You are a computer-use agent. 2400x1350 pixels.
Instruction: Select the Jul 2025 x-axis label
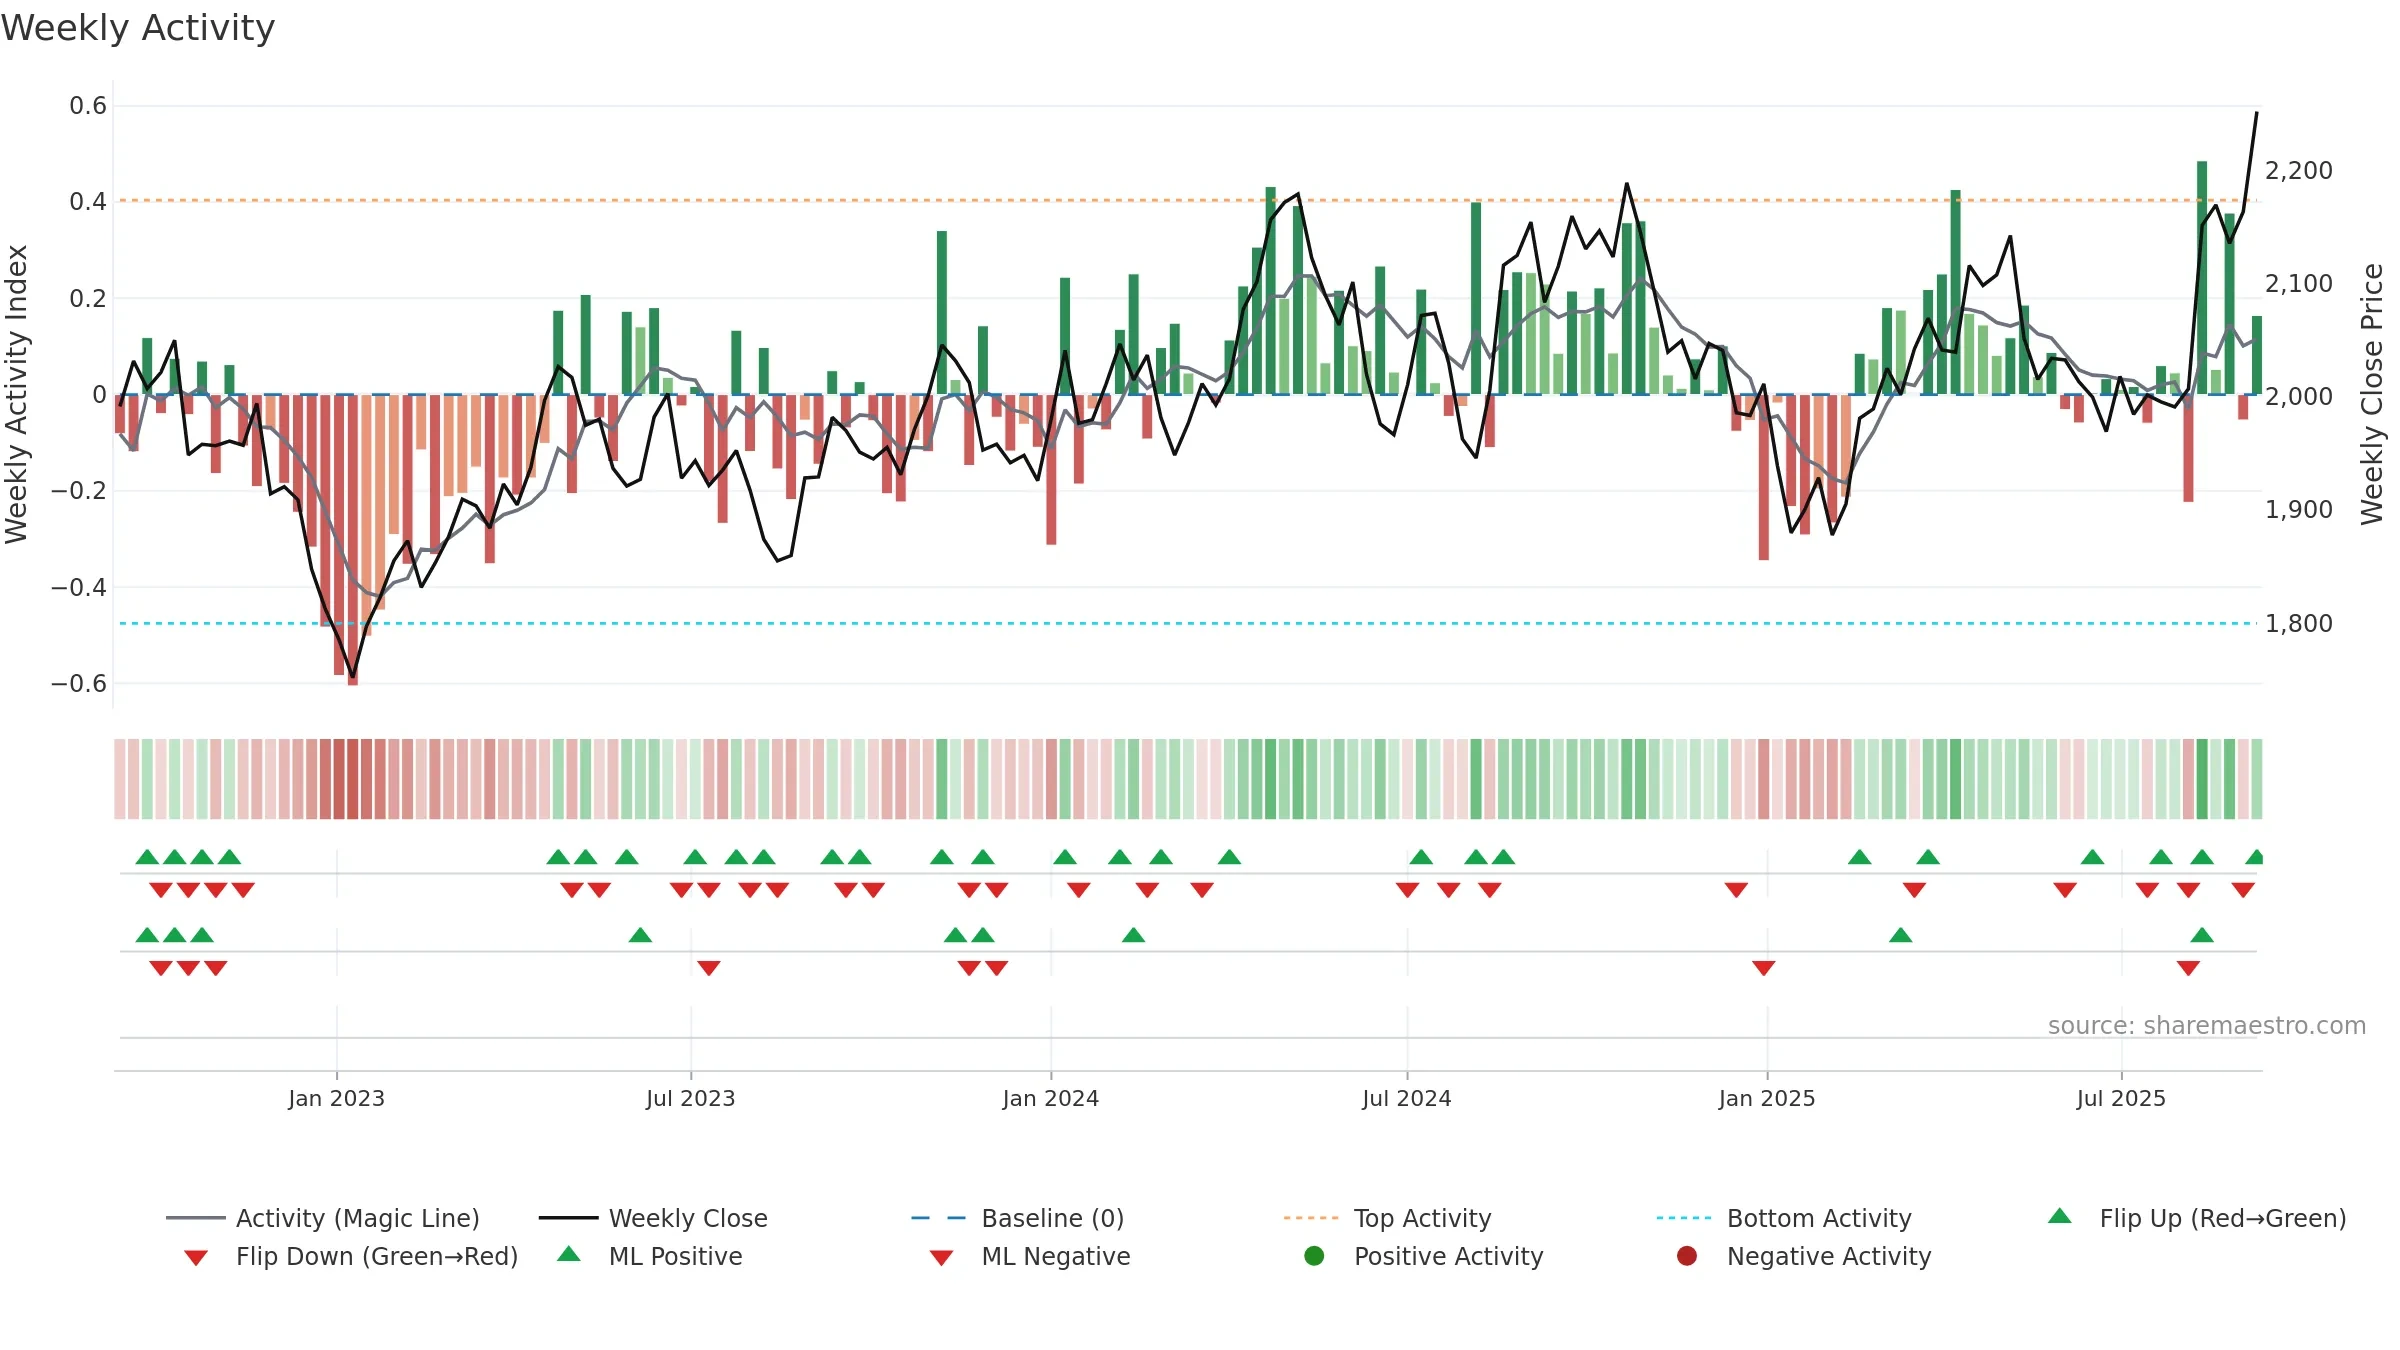pos(2121,1098)
